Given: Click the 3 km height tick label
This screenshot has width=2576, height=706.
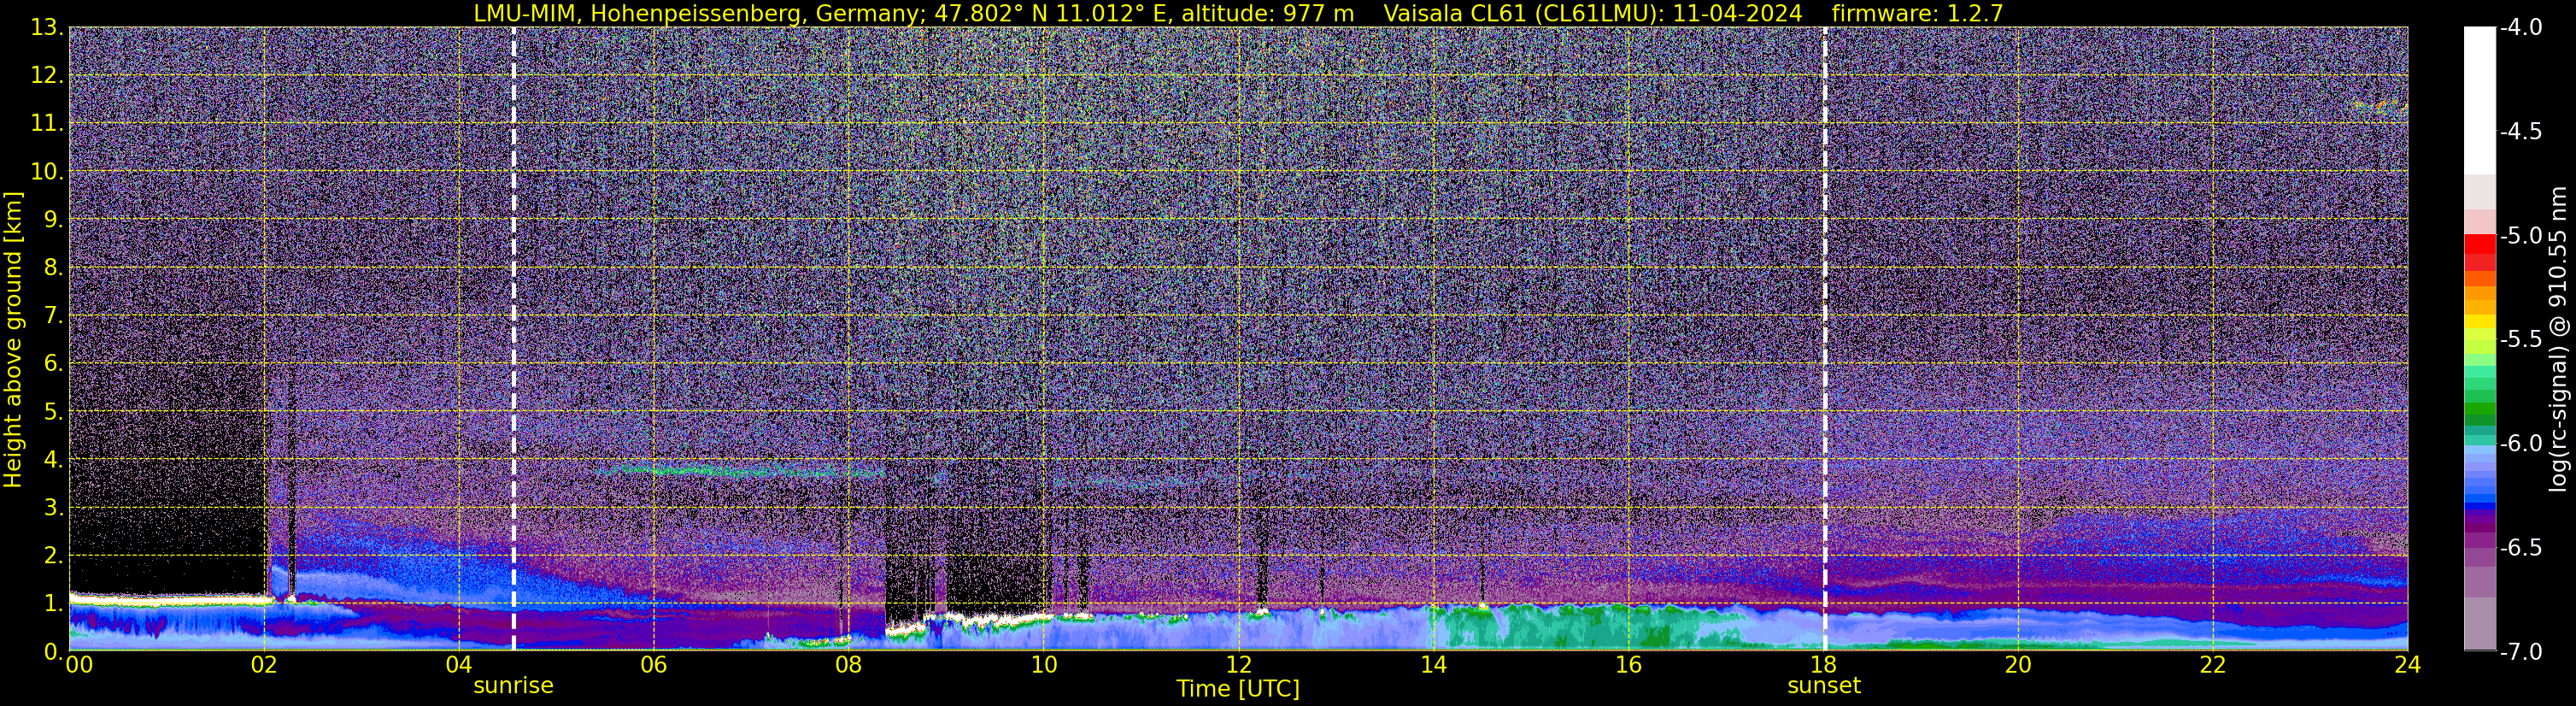Looking at the screenshot, I should point(54,508).
